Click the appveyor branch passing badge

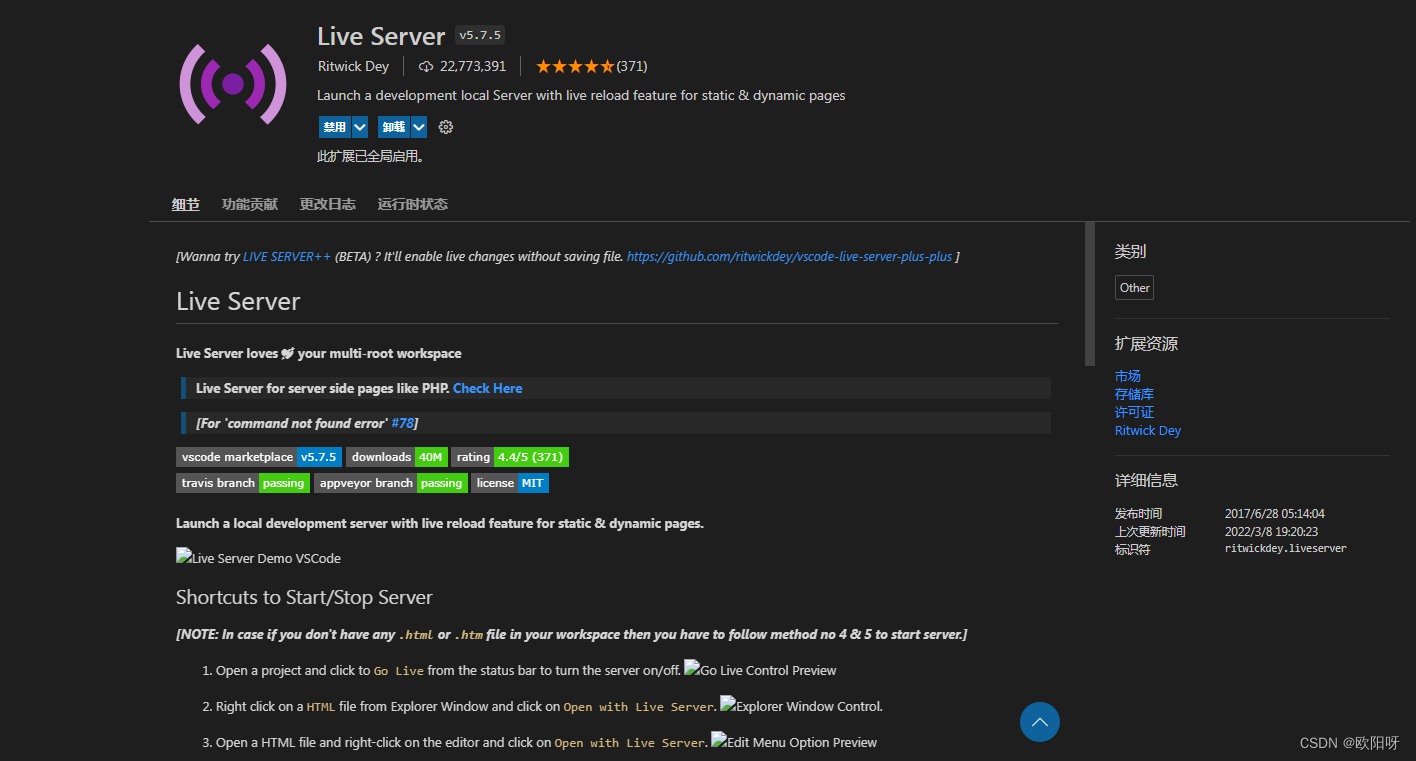tap(391, 483)
